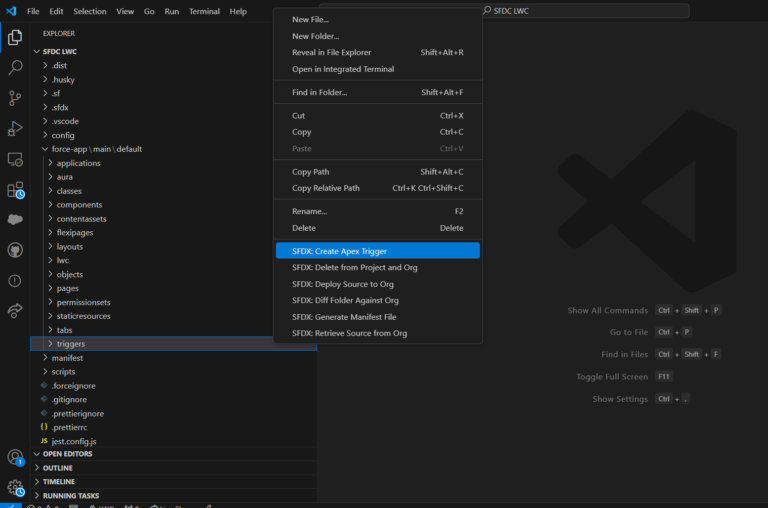Select New File... from context menu

[x=310, y=19]
